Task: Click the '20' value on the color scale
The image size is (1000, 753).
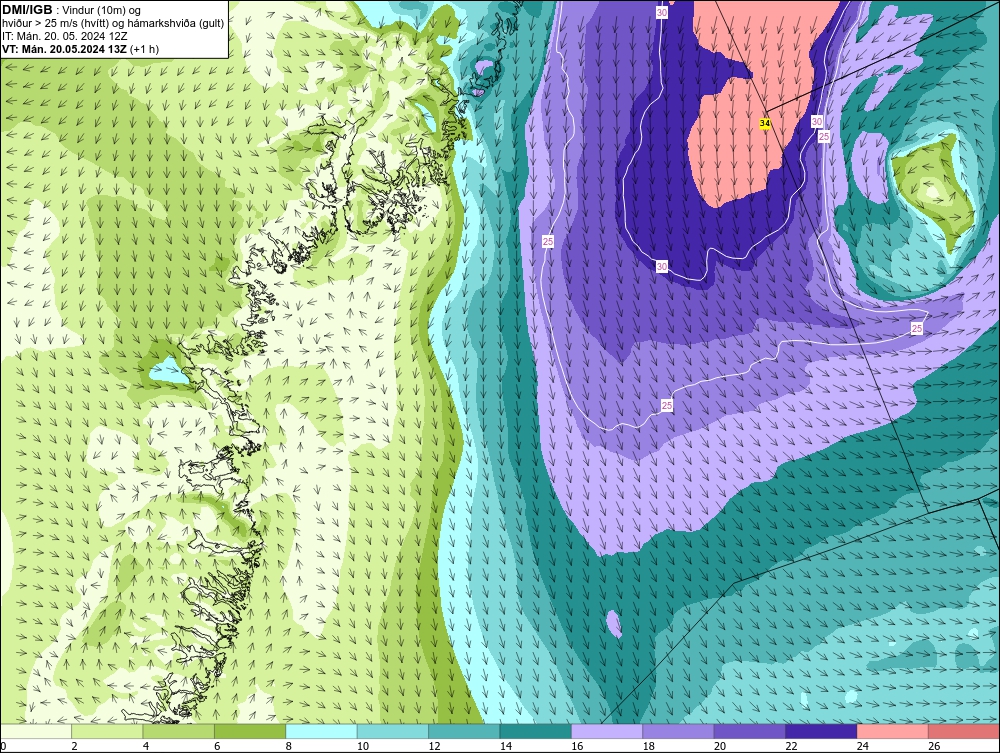Action: click(x=720, y=746)
